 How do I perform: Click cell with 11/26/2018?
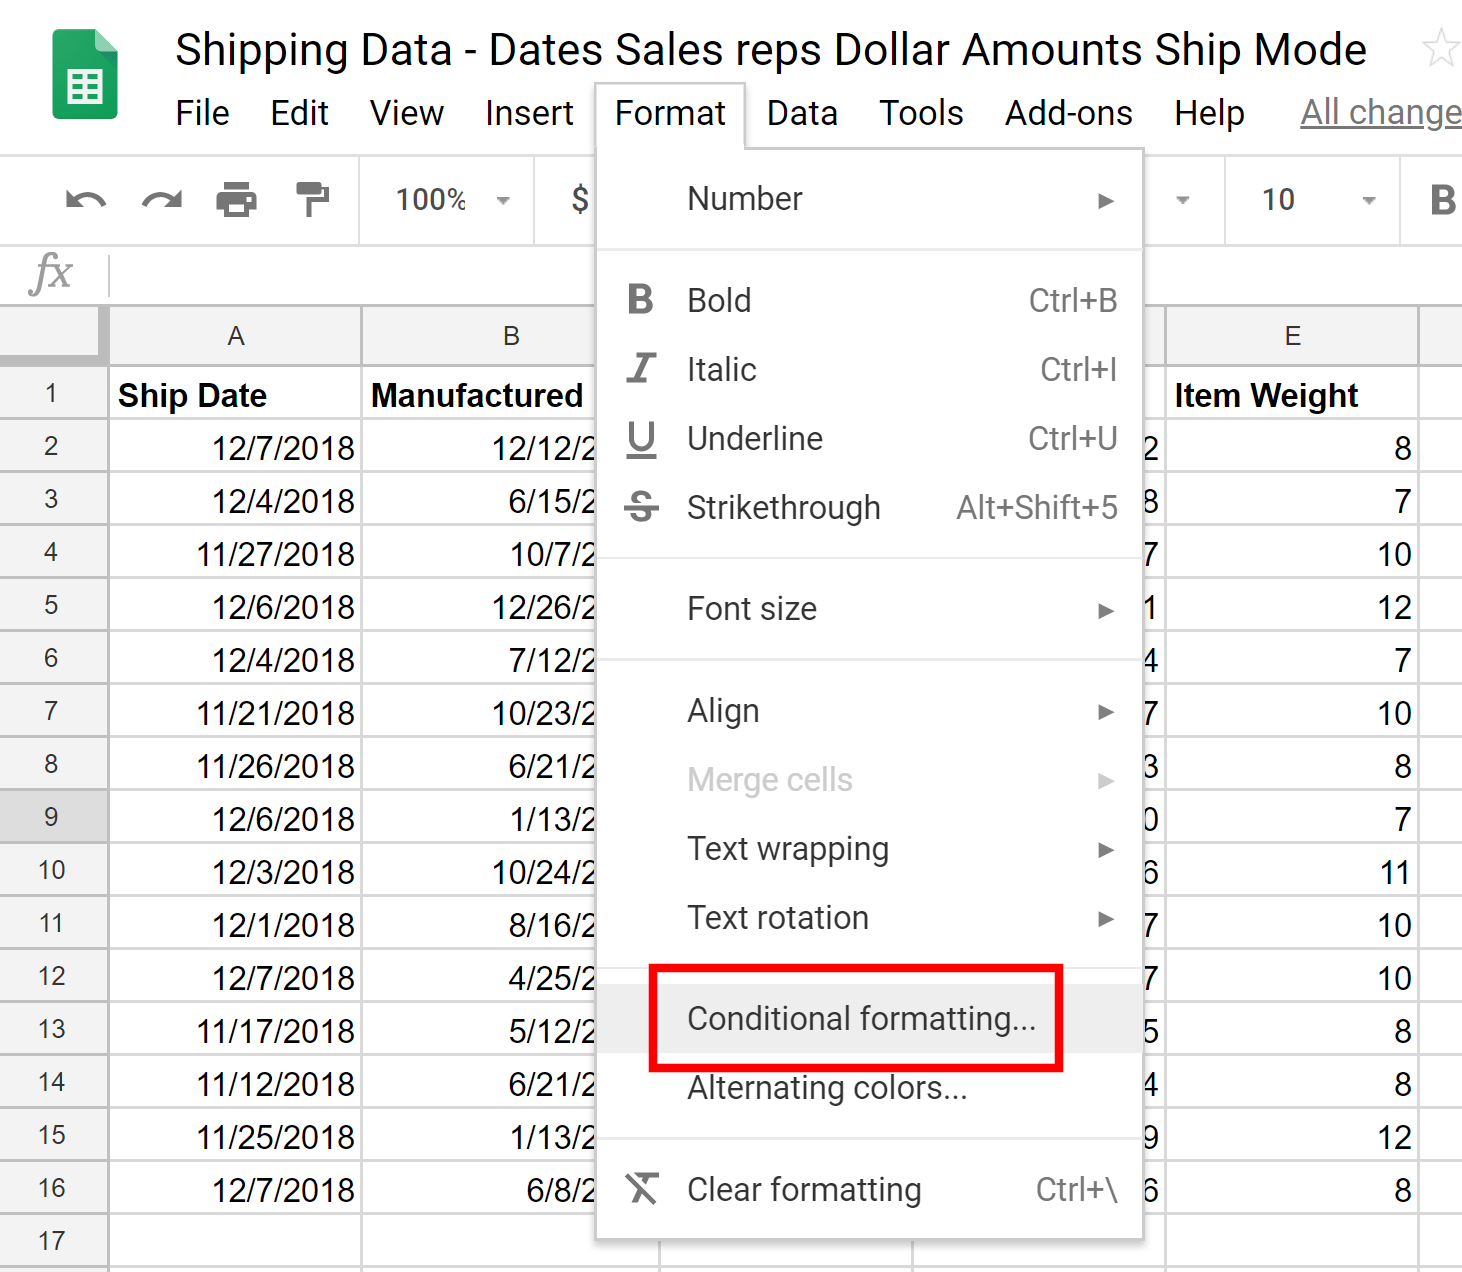coord(235,765)
